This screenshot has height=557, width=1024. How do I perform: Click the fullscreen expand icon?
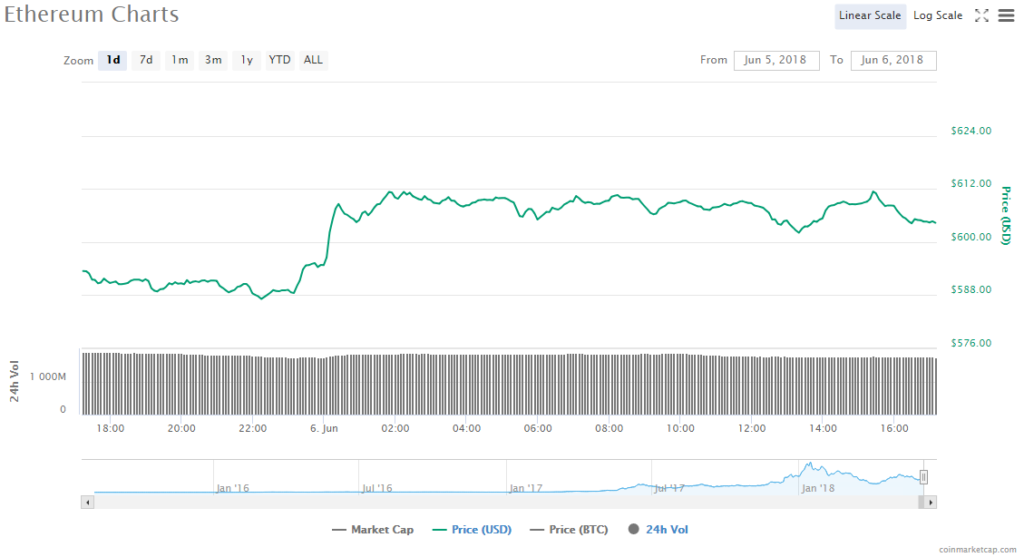981,15
